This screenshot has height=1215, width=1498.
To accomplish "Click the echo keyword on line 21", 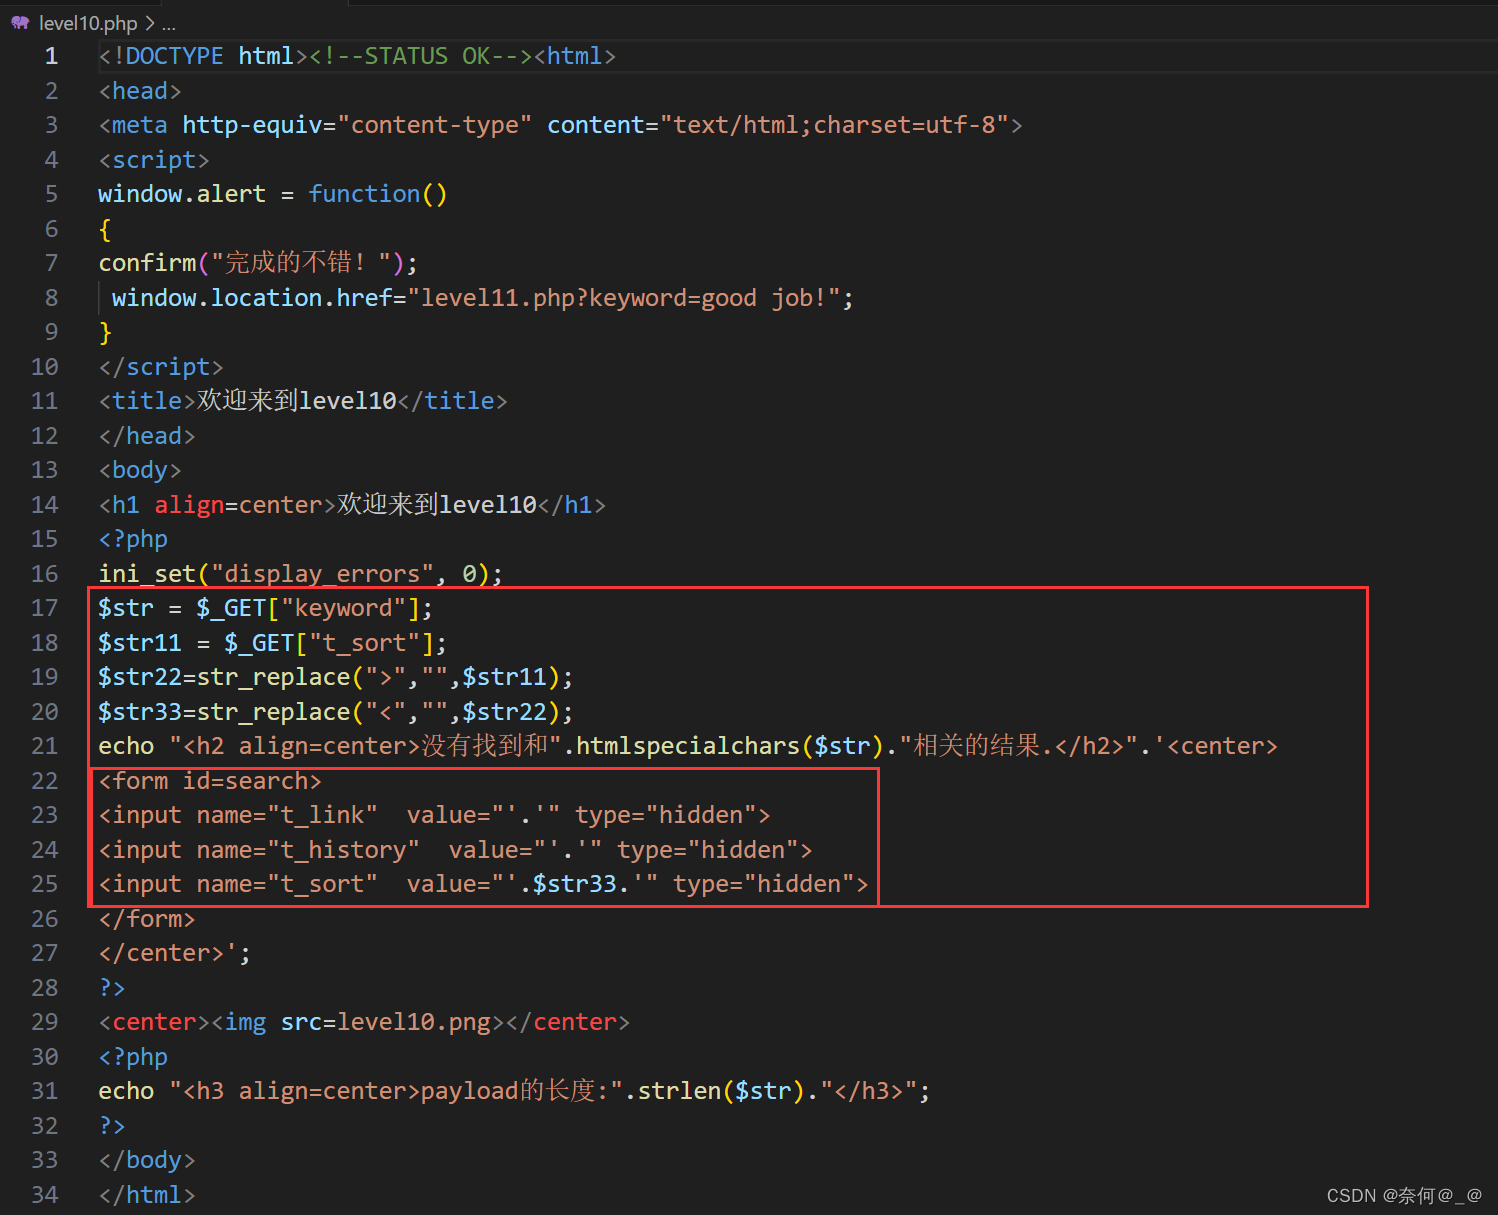I will 126,746.
